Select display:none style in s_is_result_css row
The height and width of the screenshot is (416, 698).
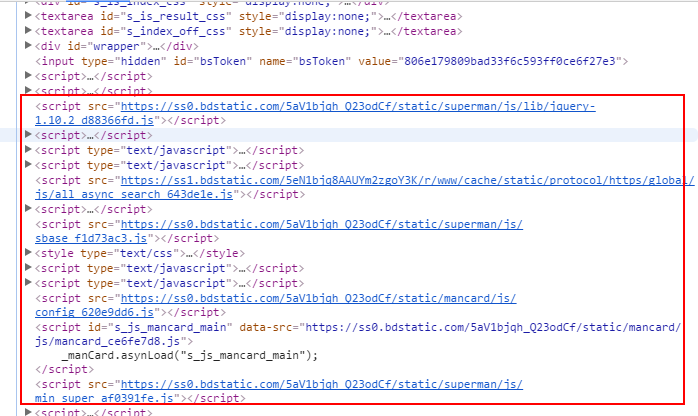pyautogui.click(x=327, y=16)
